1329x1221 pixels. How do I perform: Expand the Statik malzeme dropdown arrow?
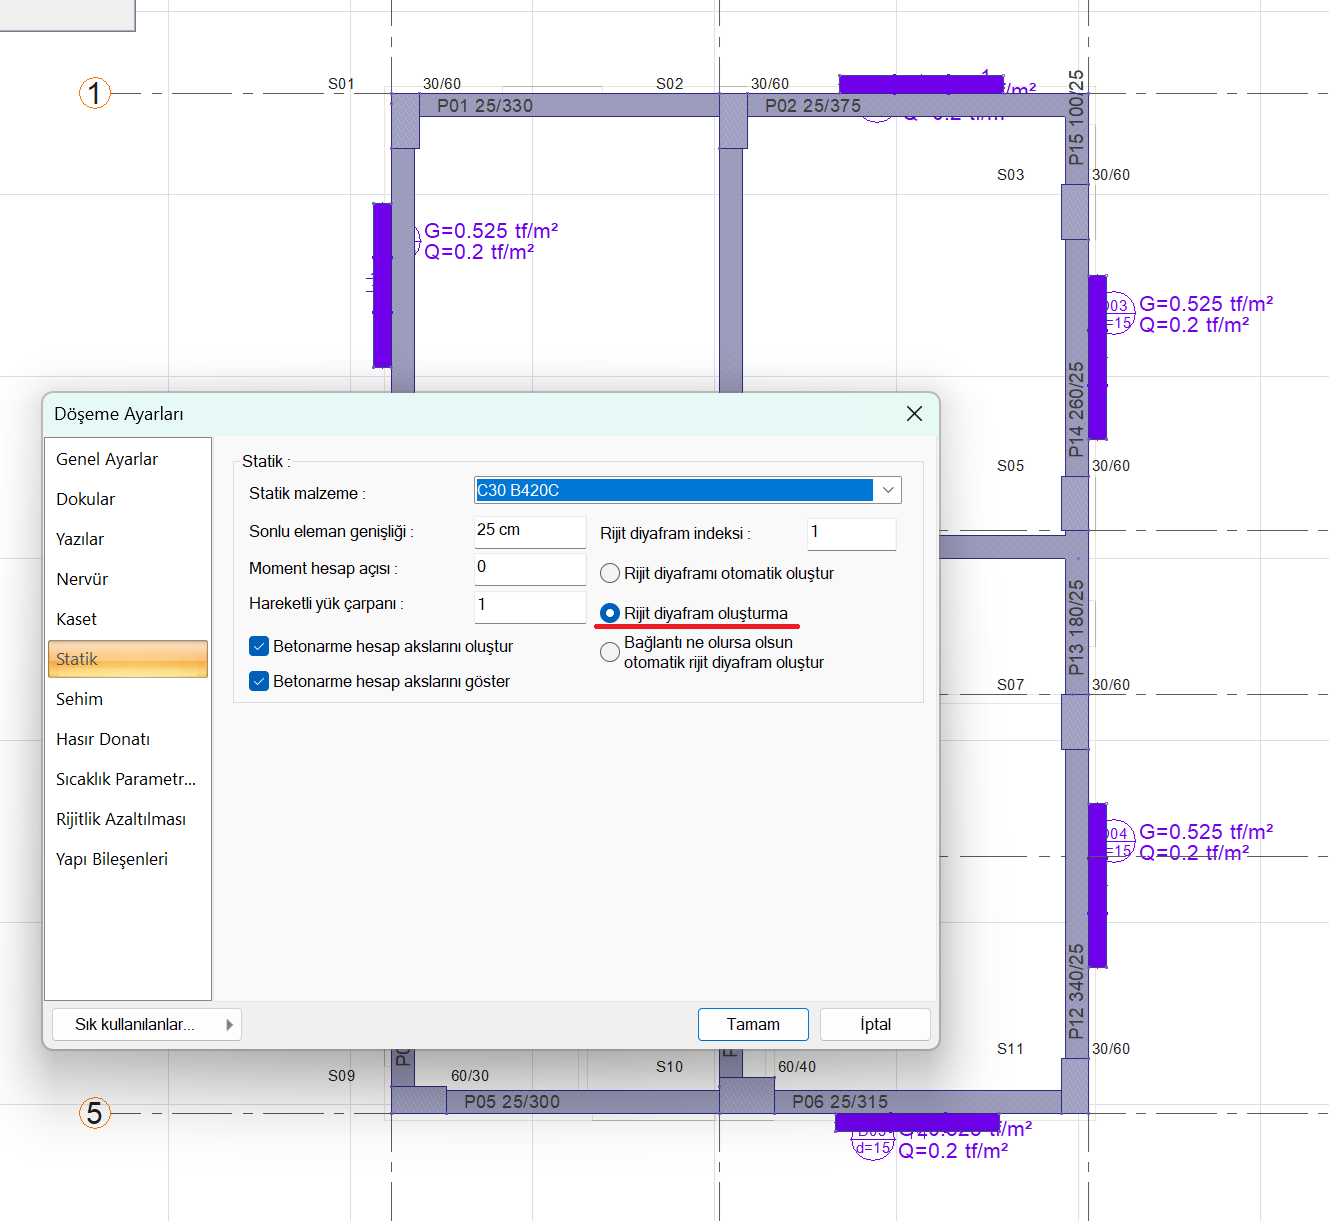coord(887,490)
